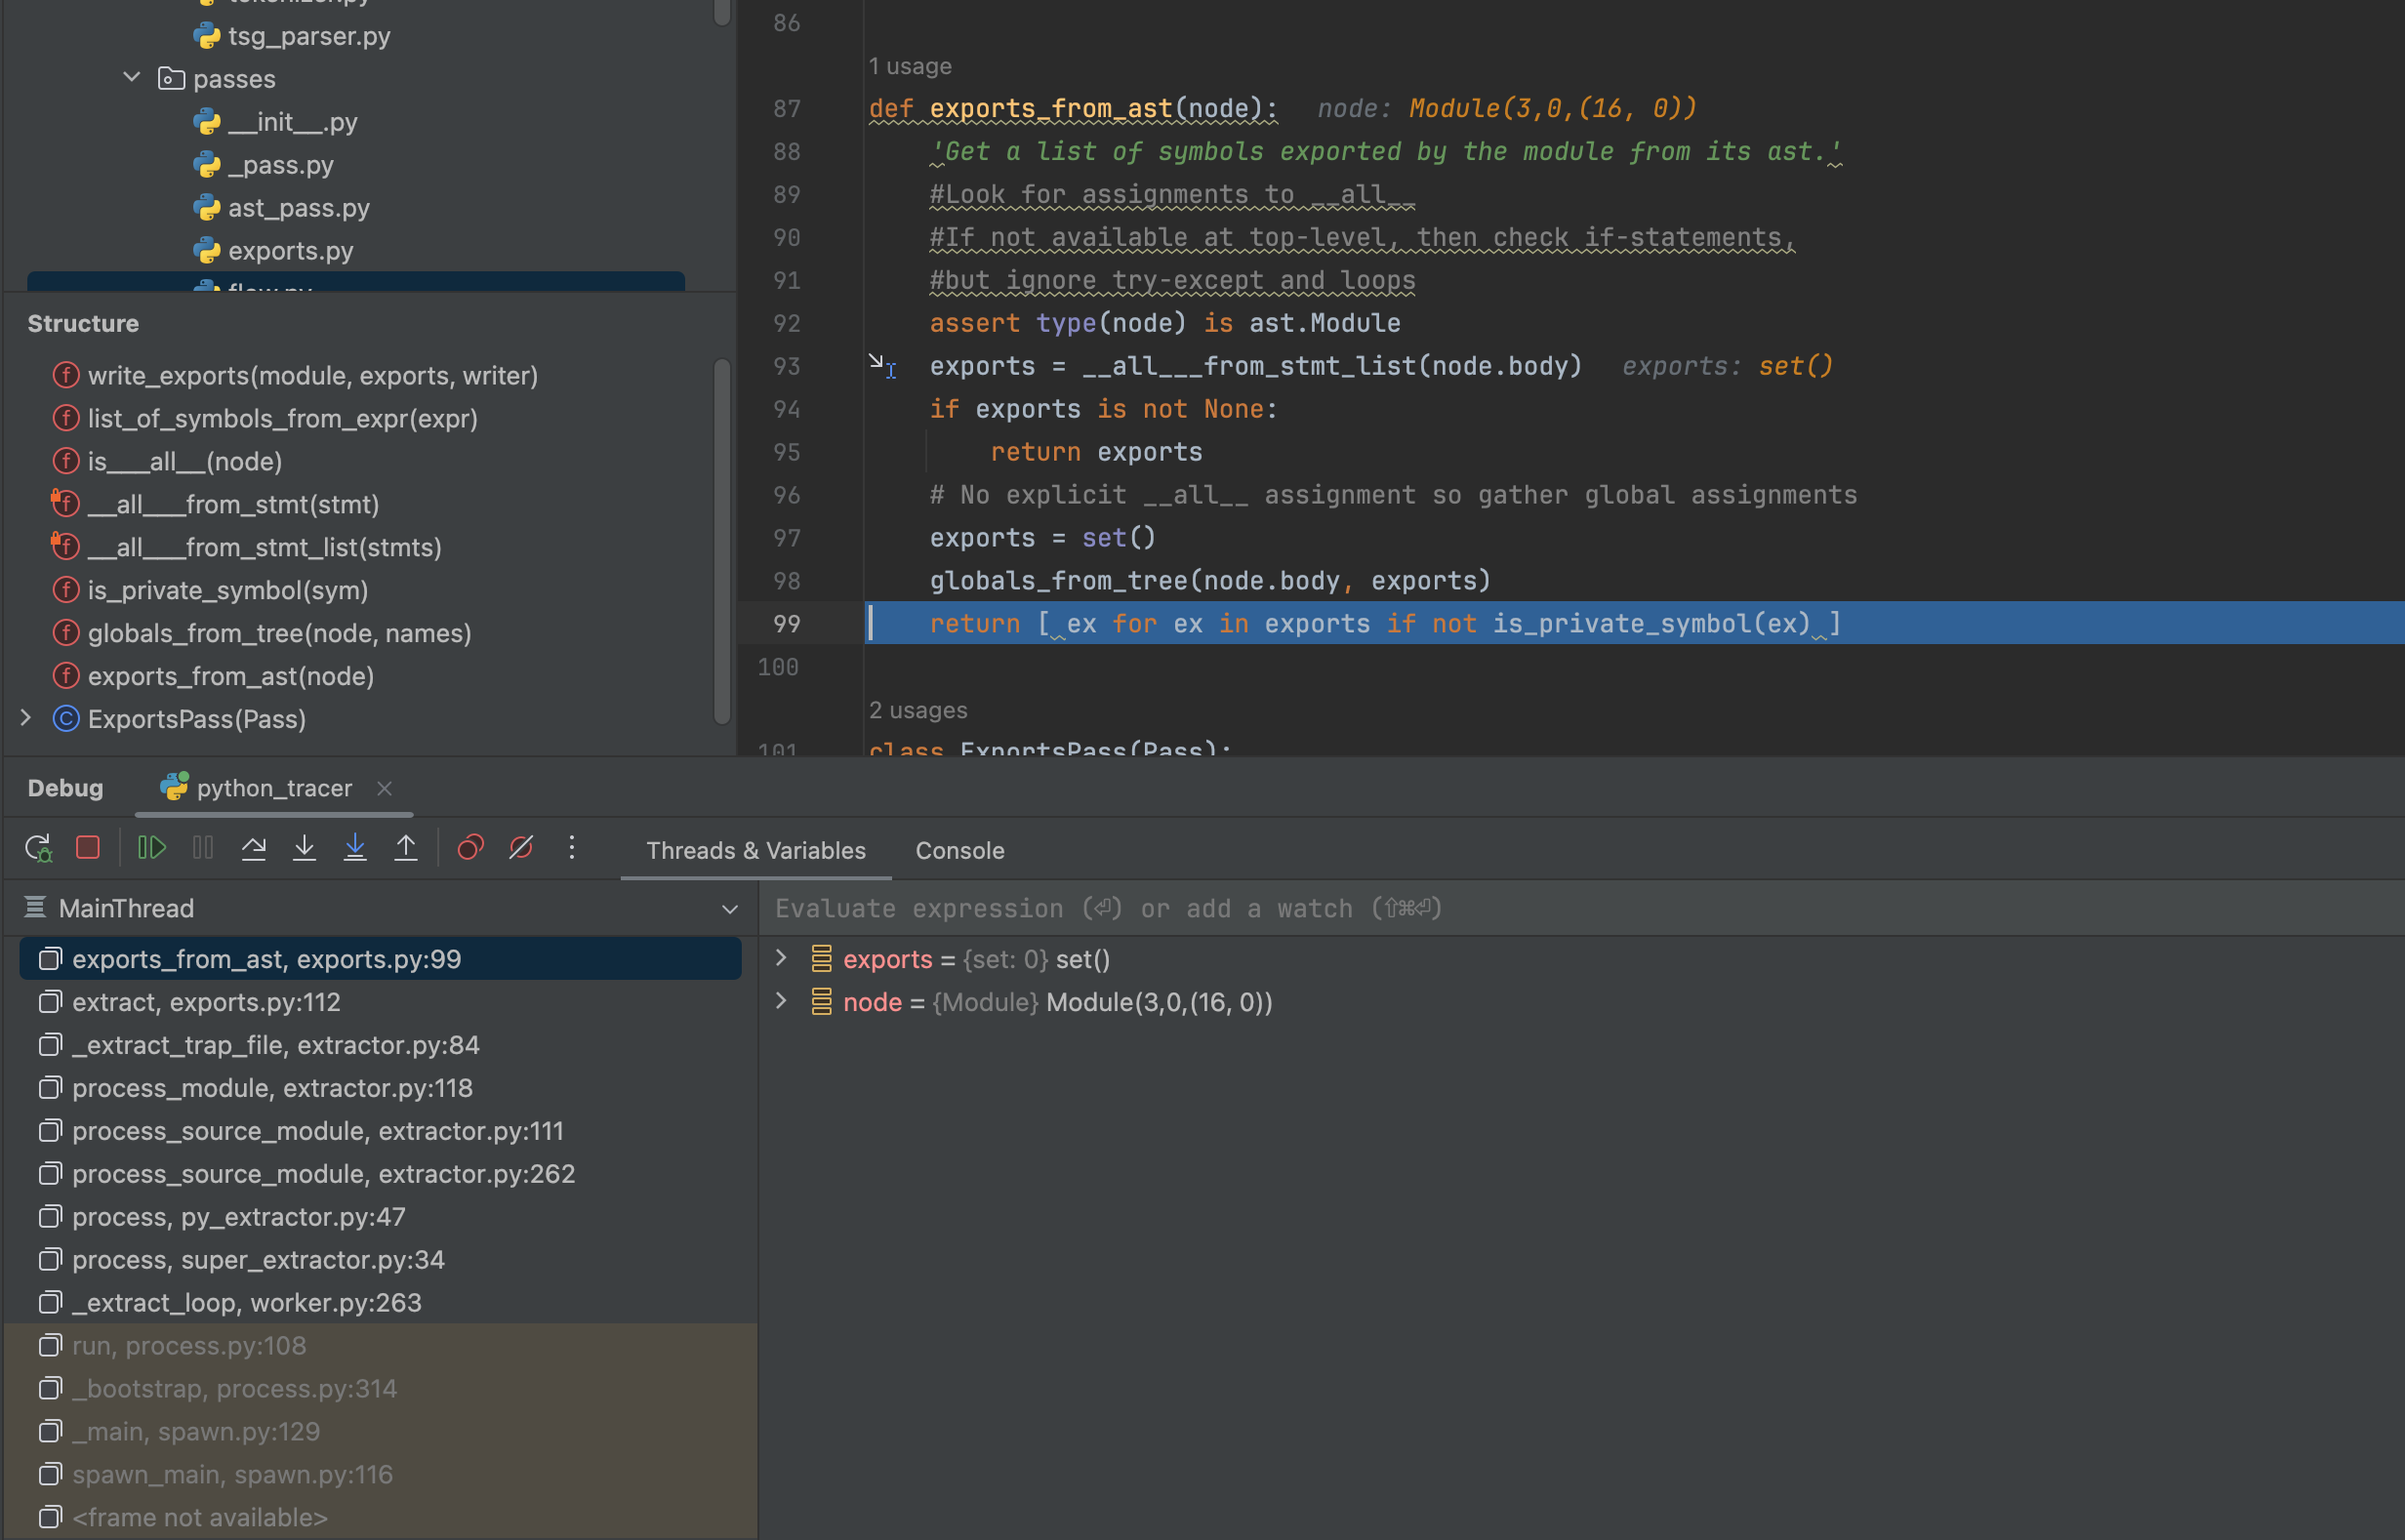Screen dimensions: 2405x1540
Task: Jump to write_exports function in Structure
Action: click(x=312, y=376)
